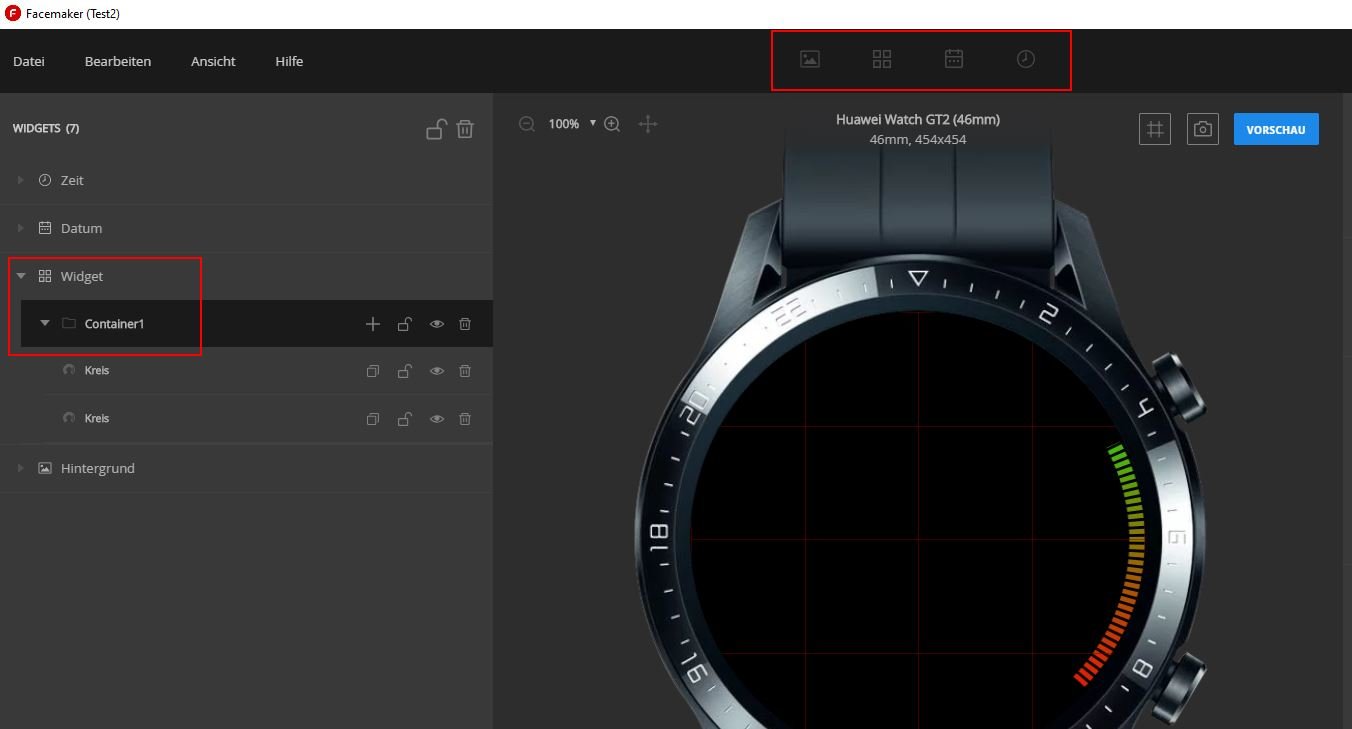Activate the pan/move canvas tool

coord(648,124)
